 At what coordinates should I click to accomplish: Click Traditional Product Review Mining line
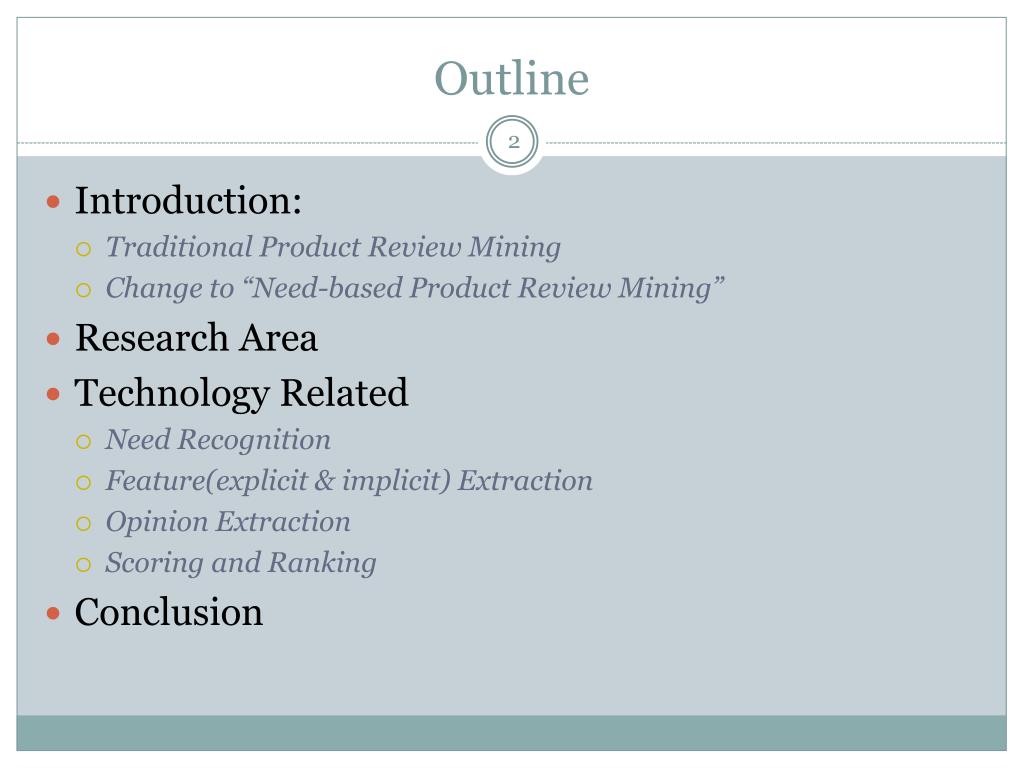333,248
